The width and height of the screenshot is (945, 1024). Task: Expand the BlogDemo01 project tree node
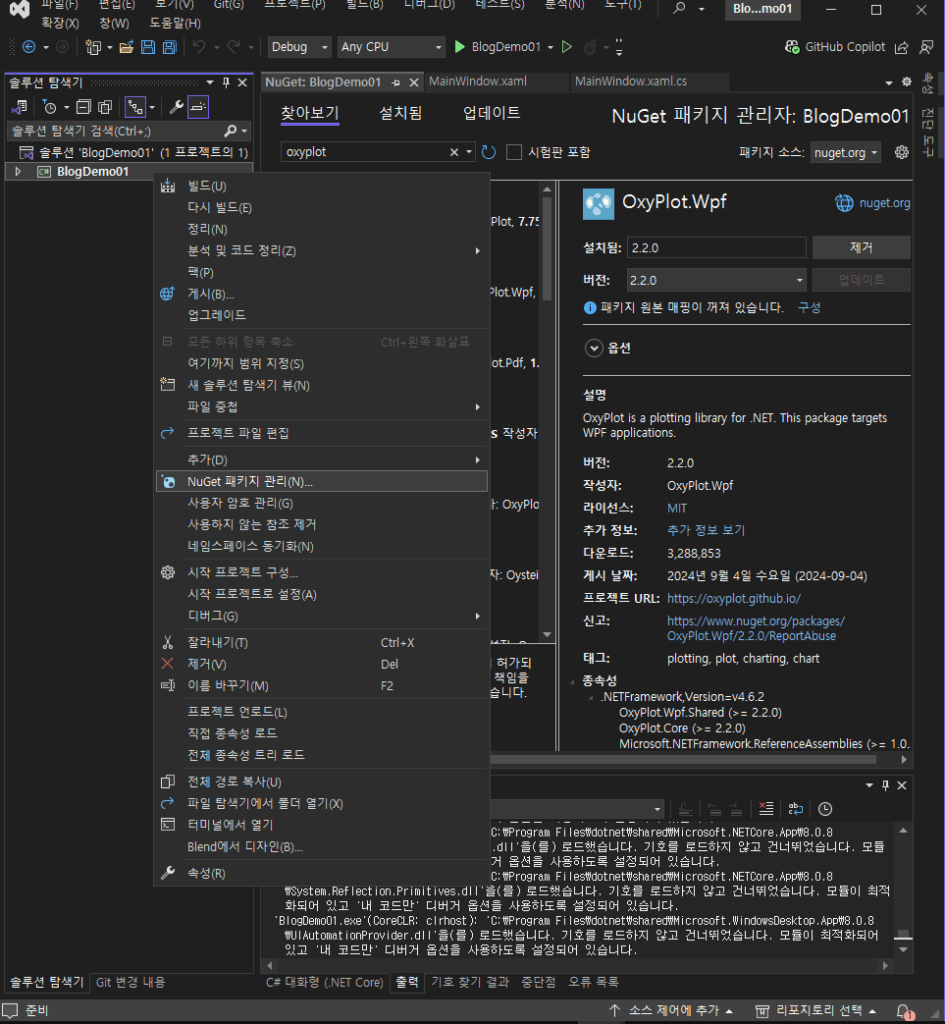(x=18, y=172)
